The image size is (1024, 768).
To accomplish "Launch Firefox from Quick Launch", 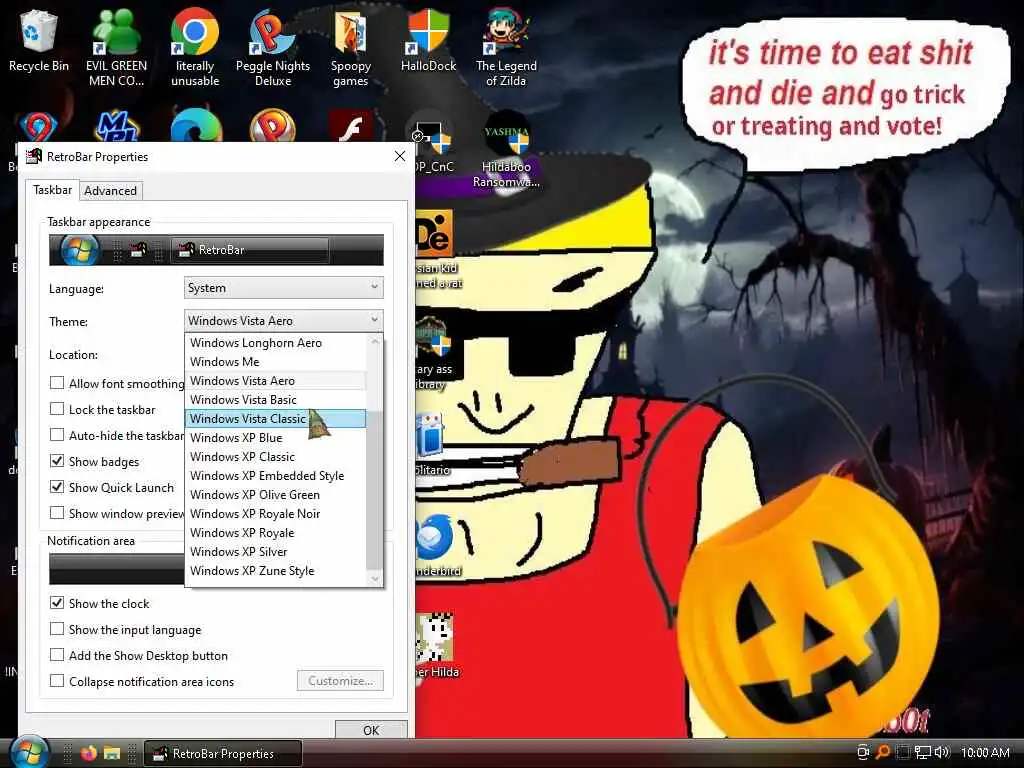I will coord(88,753).
